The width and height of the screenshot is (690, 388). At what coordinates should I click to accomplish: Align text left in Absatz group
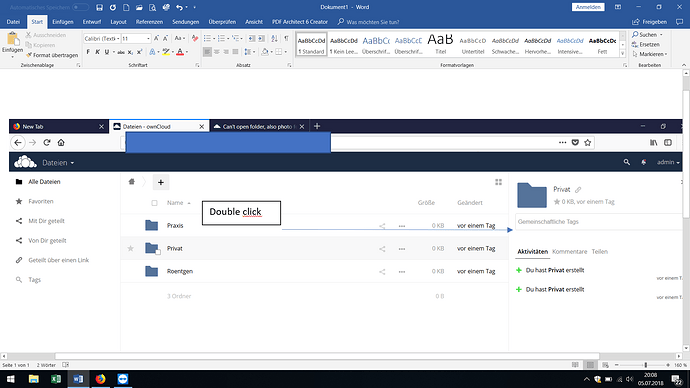(207, 52)
